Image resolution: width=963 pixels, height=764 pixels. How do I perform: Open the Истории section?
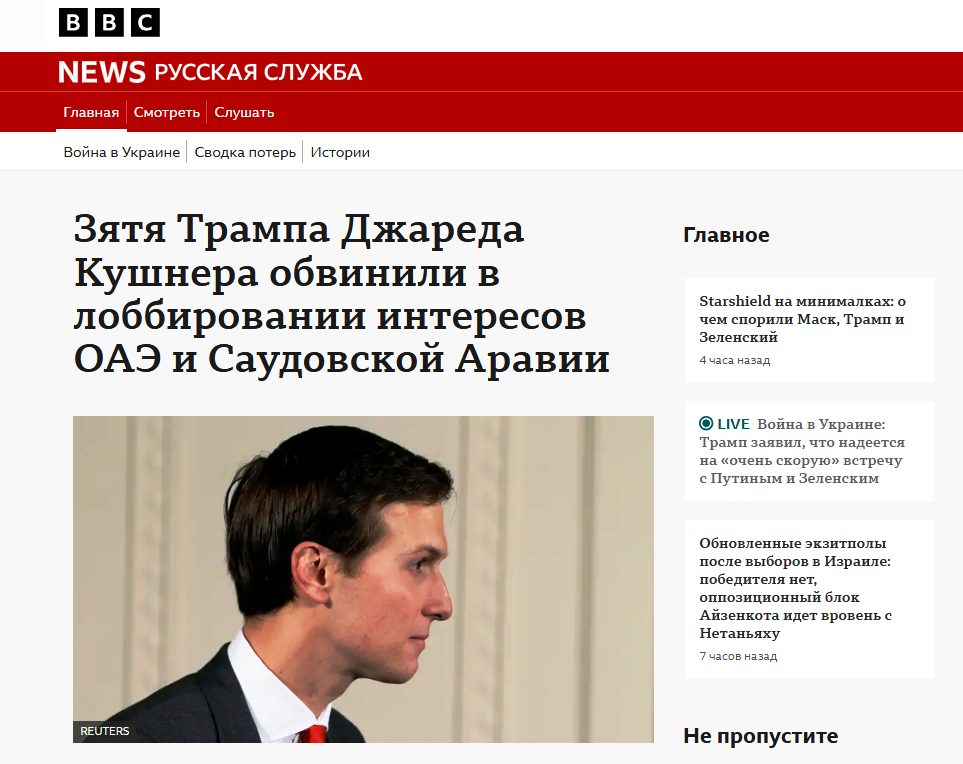(x=340, y=152)
